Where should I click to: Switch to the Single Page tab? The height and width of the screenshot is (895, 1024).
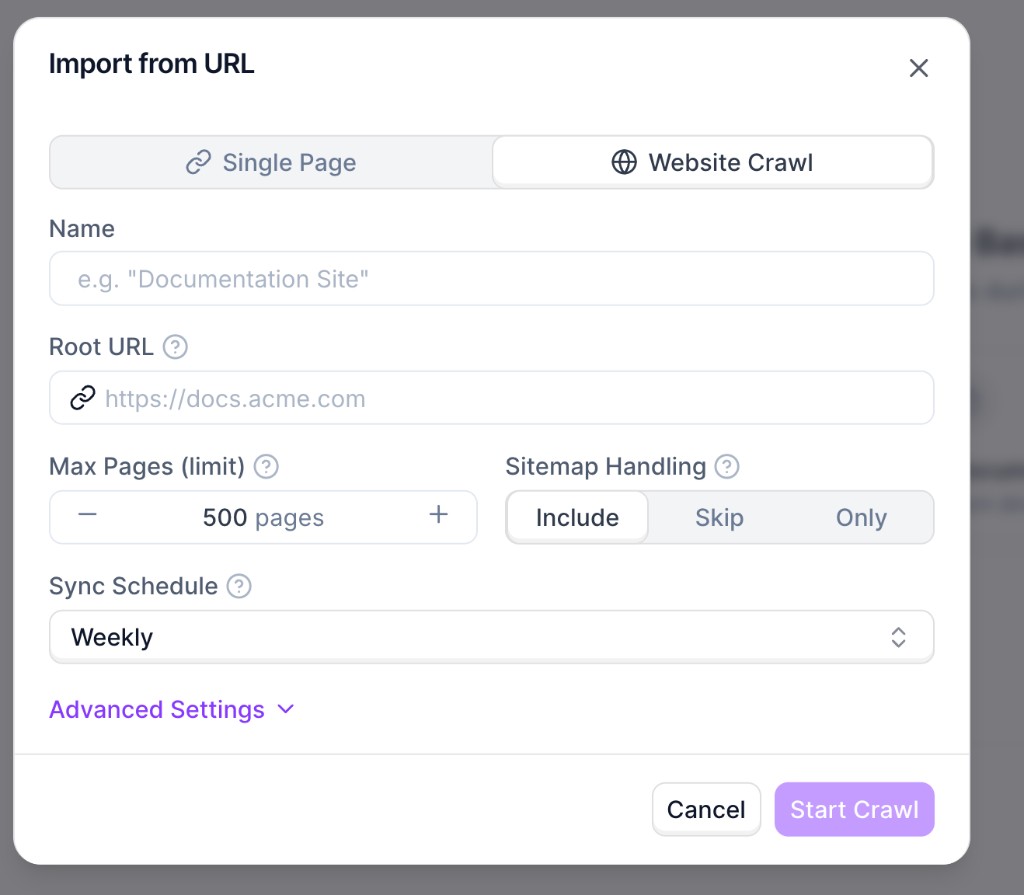270,162
